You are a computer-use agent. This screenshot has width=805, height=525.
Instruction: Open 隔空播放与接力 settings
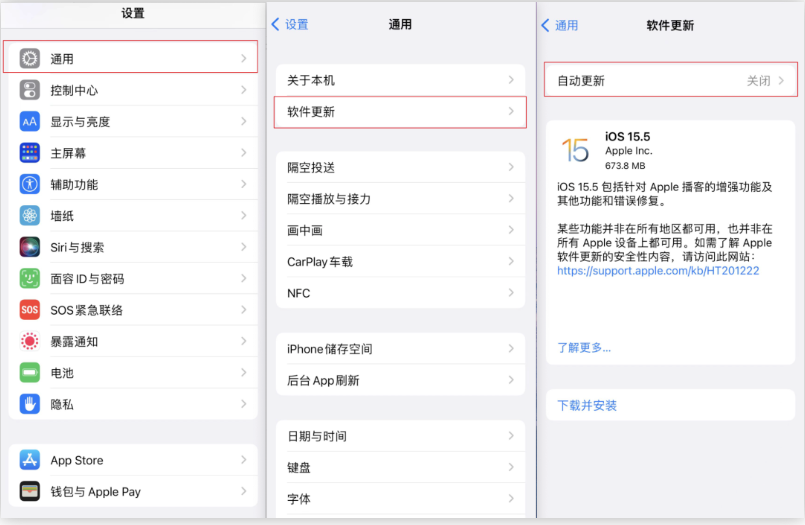(400, 199)
